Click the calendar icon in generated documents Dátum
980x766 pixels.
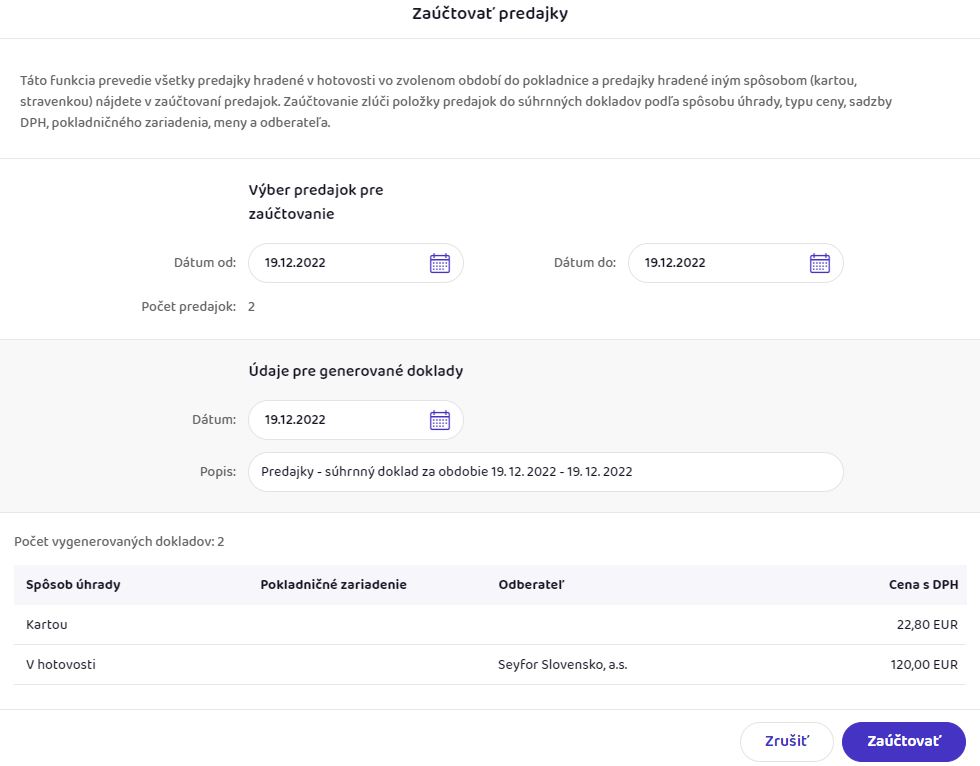[440, 420]
